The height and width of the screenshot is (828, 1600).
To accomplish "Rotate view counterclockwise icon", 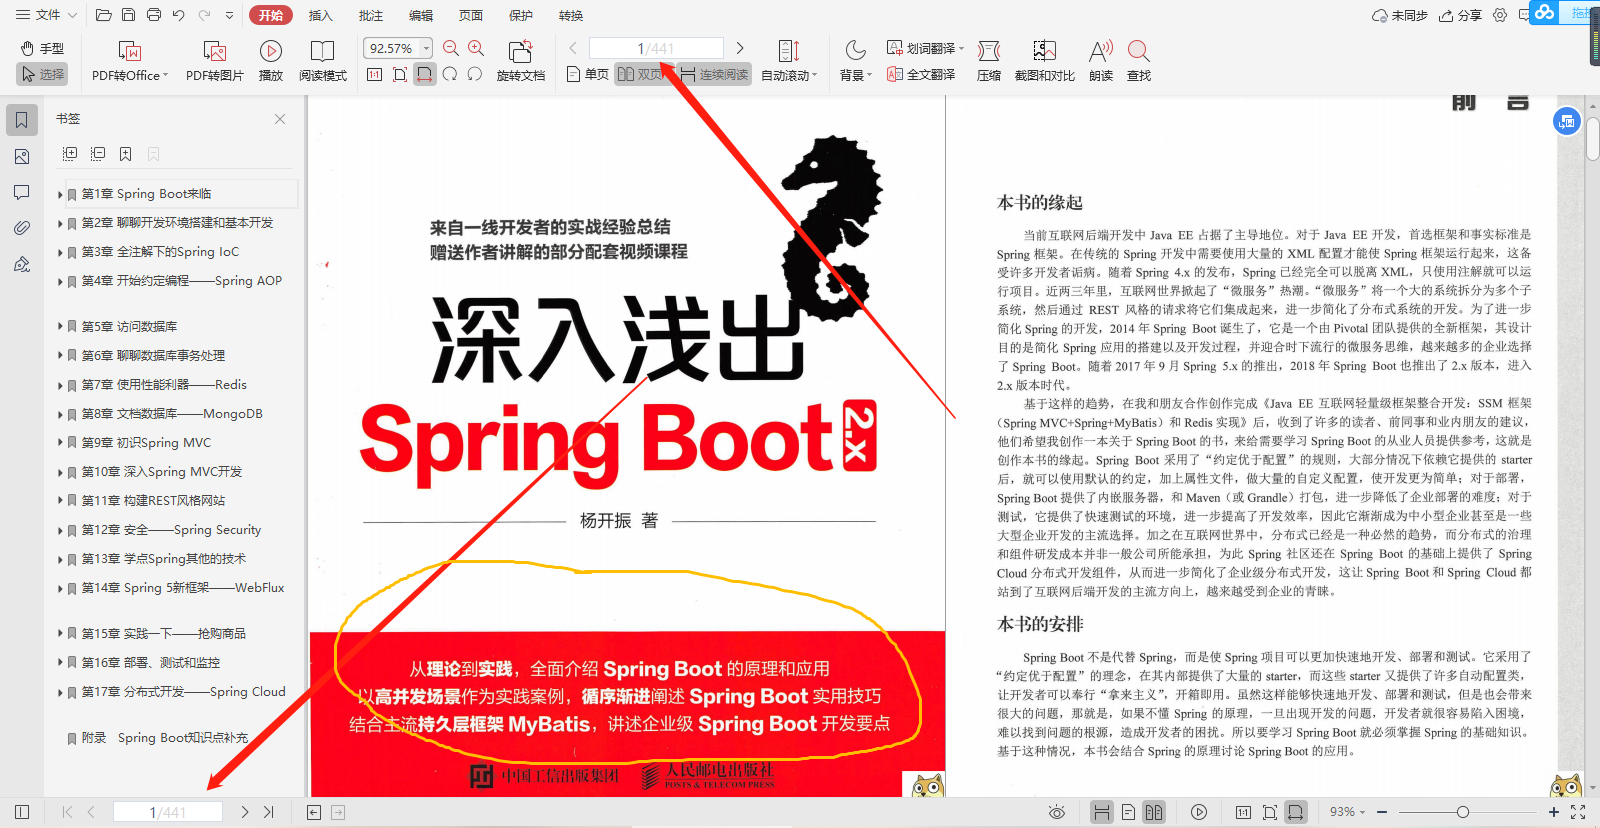I will [x=475, y=75].
